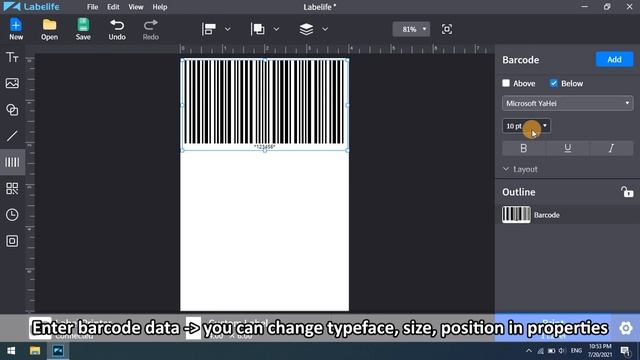This screenshot has height=360, width=640.
Task: Expand the arrange order dropdown arrow
Action: point(276,29)
